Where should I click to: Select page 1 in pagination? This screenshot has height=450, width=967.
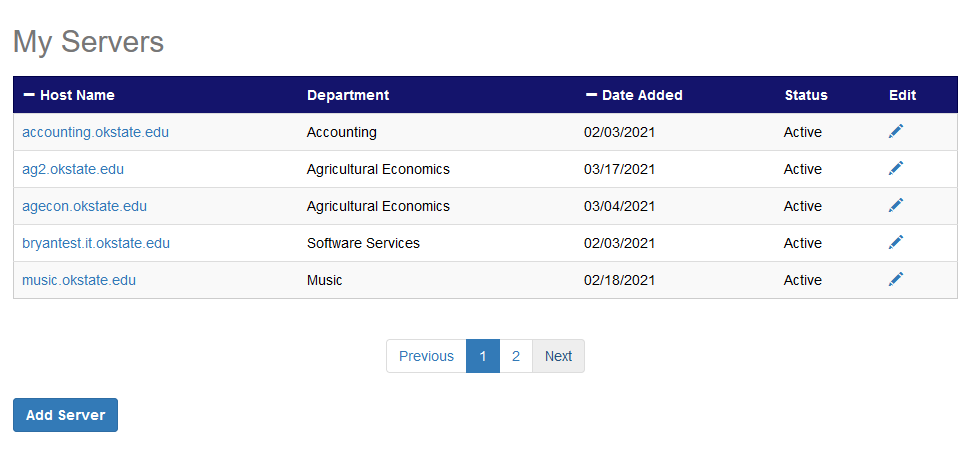(x=483, y=356)
